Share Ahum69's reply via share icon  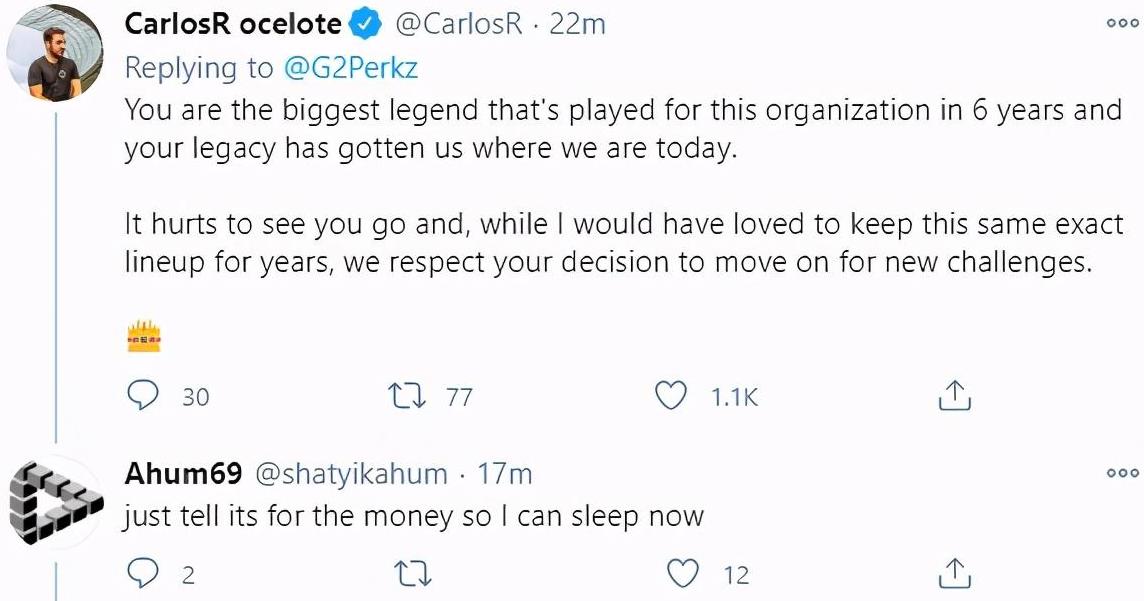pos(954,574)
